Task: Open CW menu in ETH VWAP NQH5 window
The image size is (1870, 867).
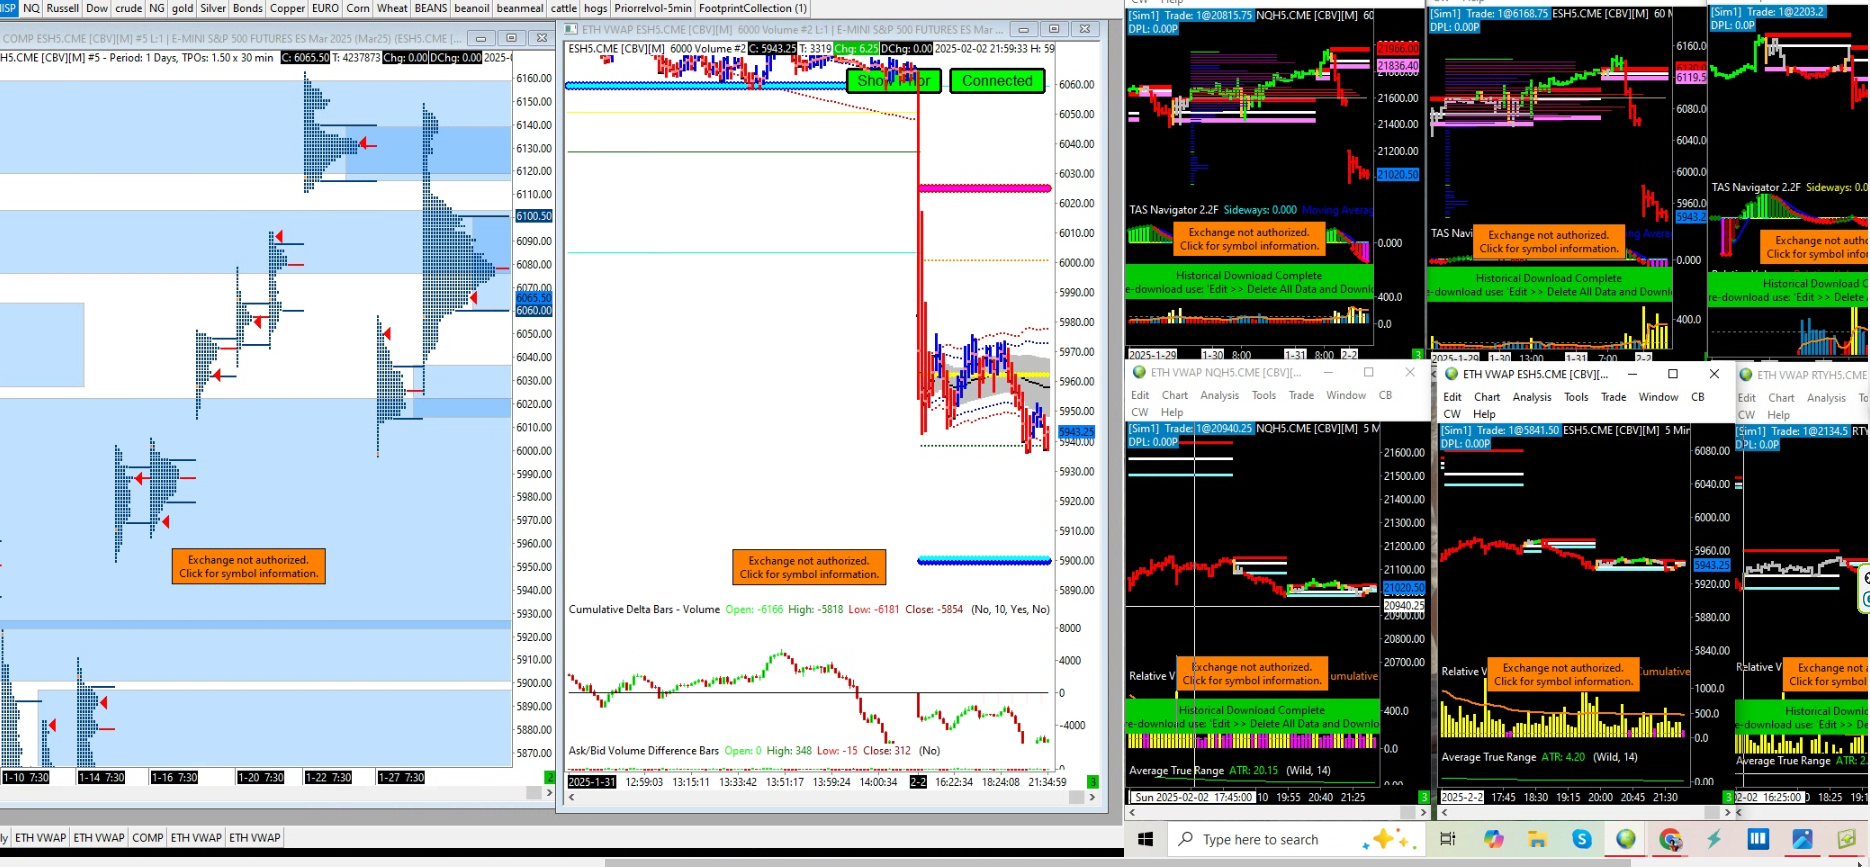Action: [1140, 412]
